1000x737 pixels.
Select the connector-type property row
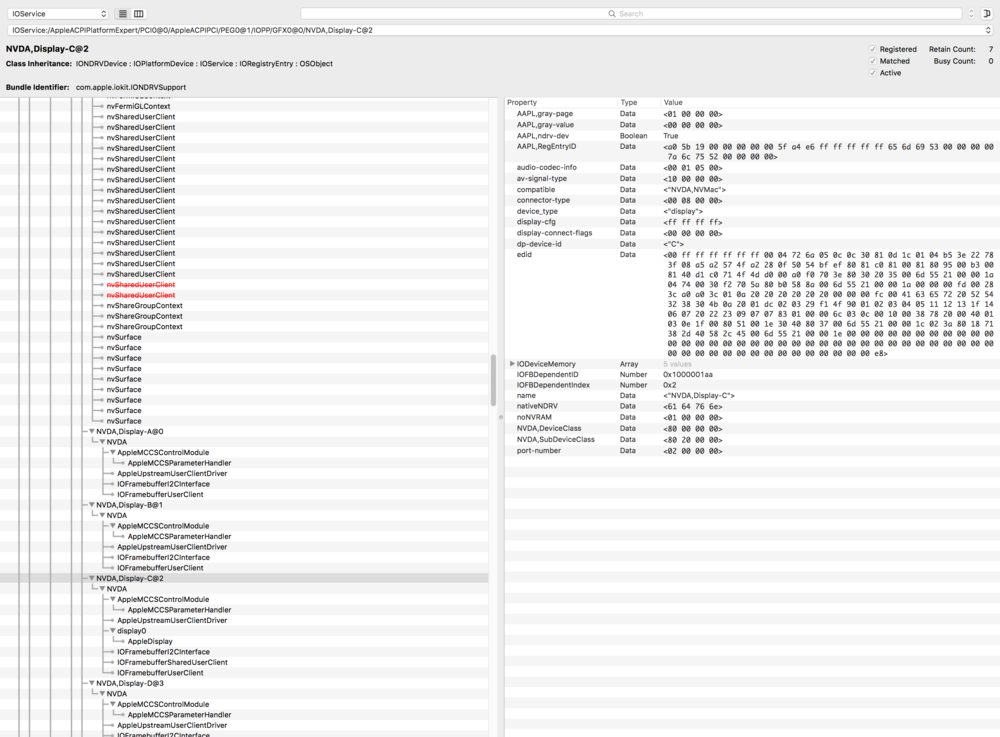pyautogui.click(x=752, y=200)
